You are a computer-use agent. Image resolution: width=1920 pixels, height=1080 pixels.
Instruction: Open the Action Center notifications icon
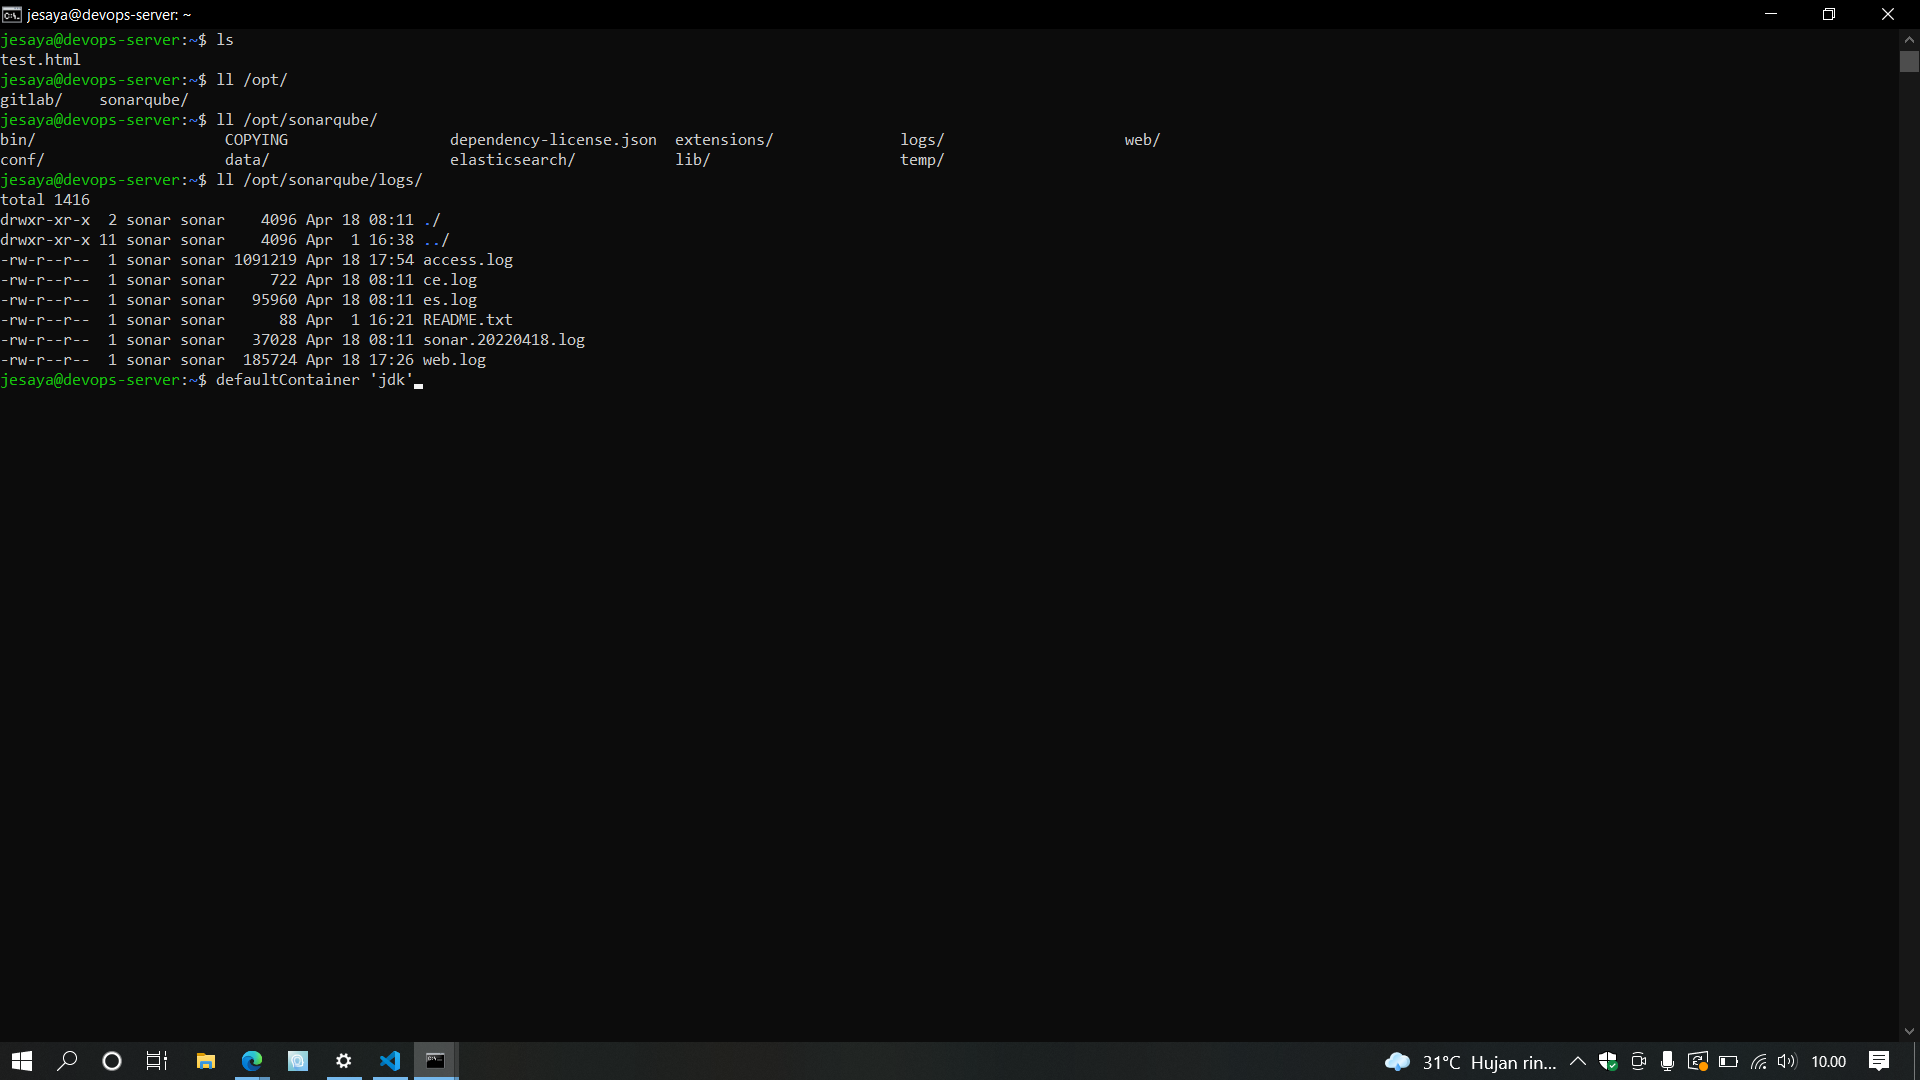1879,1062
